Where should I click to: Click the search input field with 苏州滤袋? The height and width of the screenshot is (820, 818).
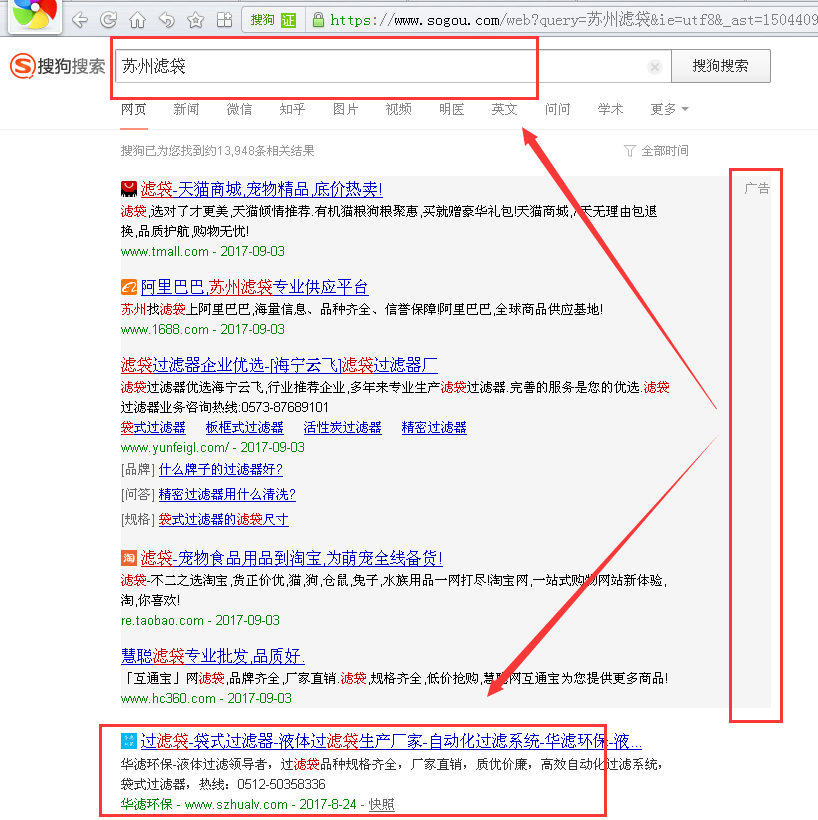click(380, 67)
